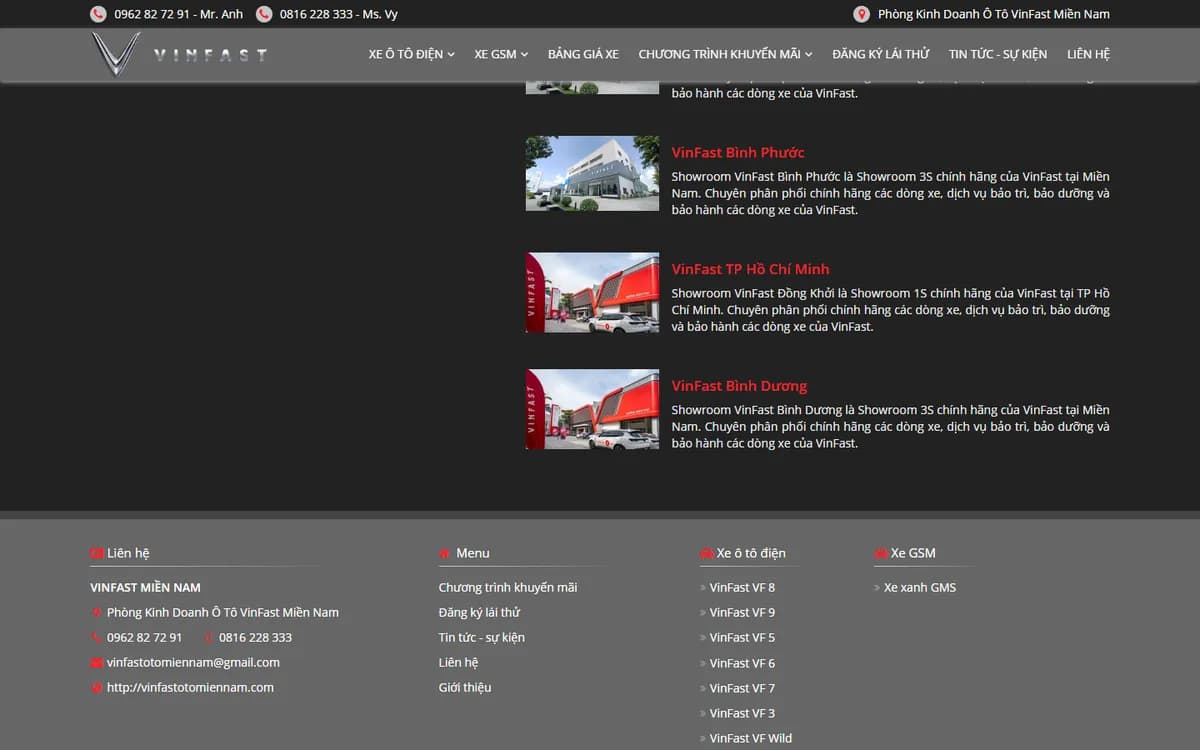Screen dimensions: 1200x750
Task: Open footer link VinFast VF 5
Action: [742, 637]
